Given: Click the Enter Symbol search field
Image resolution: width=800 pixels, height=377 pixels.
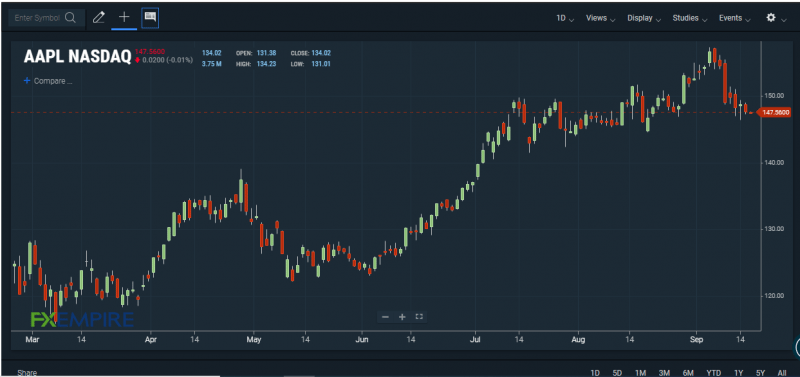Looking at the screenshot, I should [x=37, y=18].
